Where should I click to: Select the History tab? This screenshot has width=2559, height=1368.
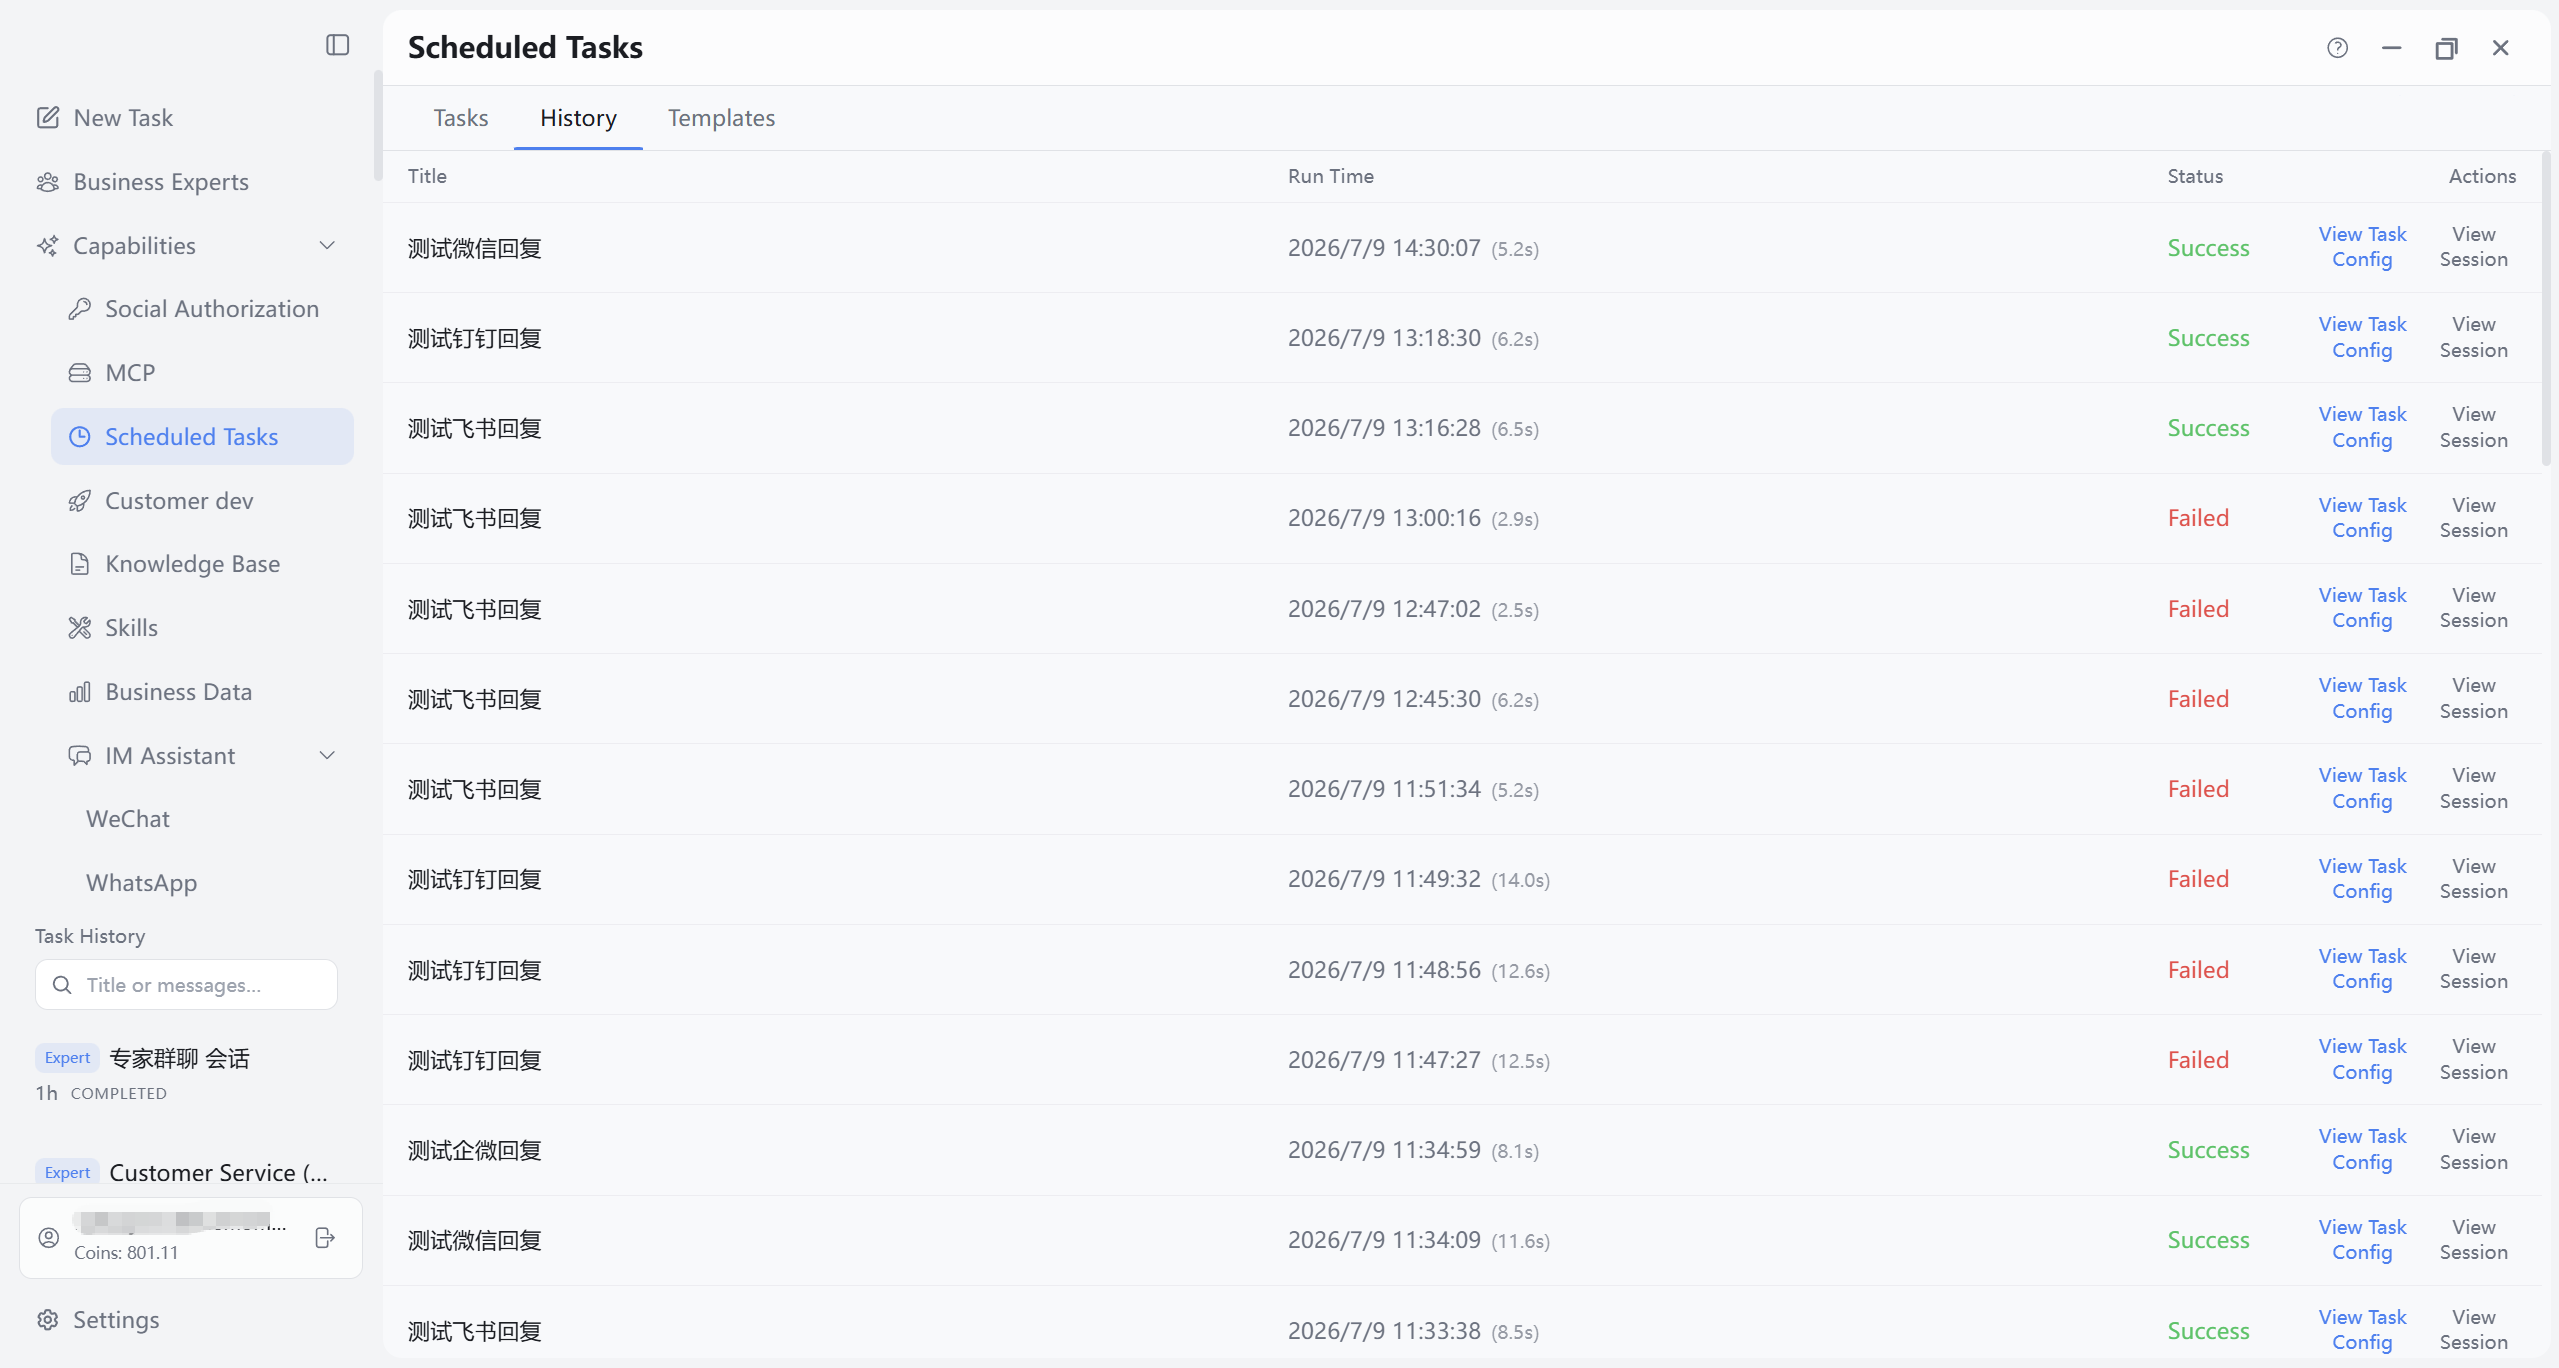[578, 118]
